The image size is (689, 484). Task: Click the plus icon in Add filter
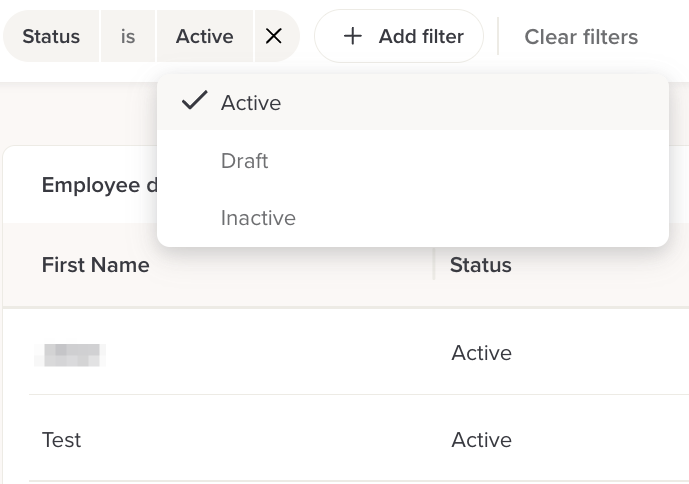pyautogui.click(x=352, y=37)
